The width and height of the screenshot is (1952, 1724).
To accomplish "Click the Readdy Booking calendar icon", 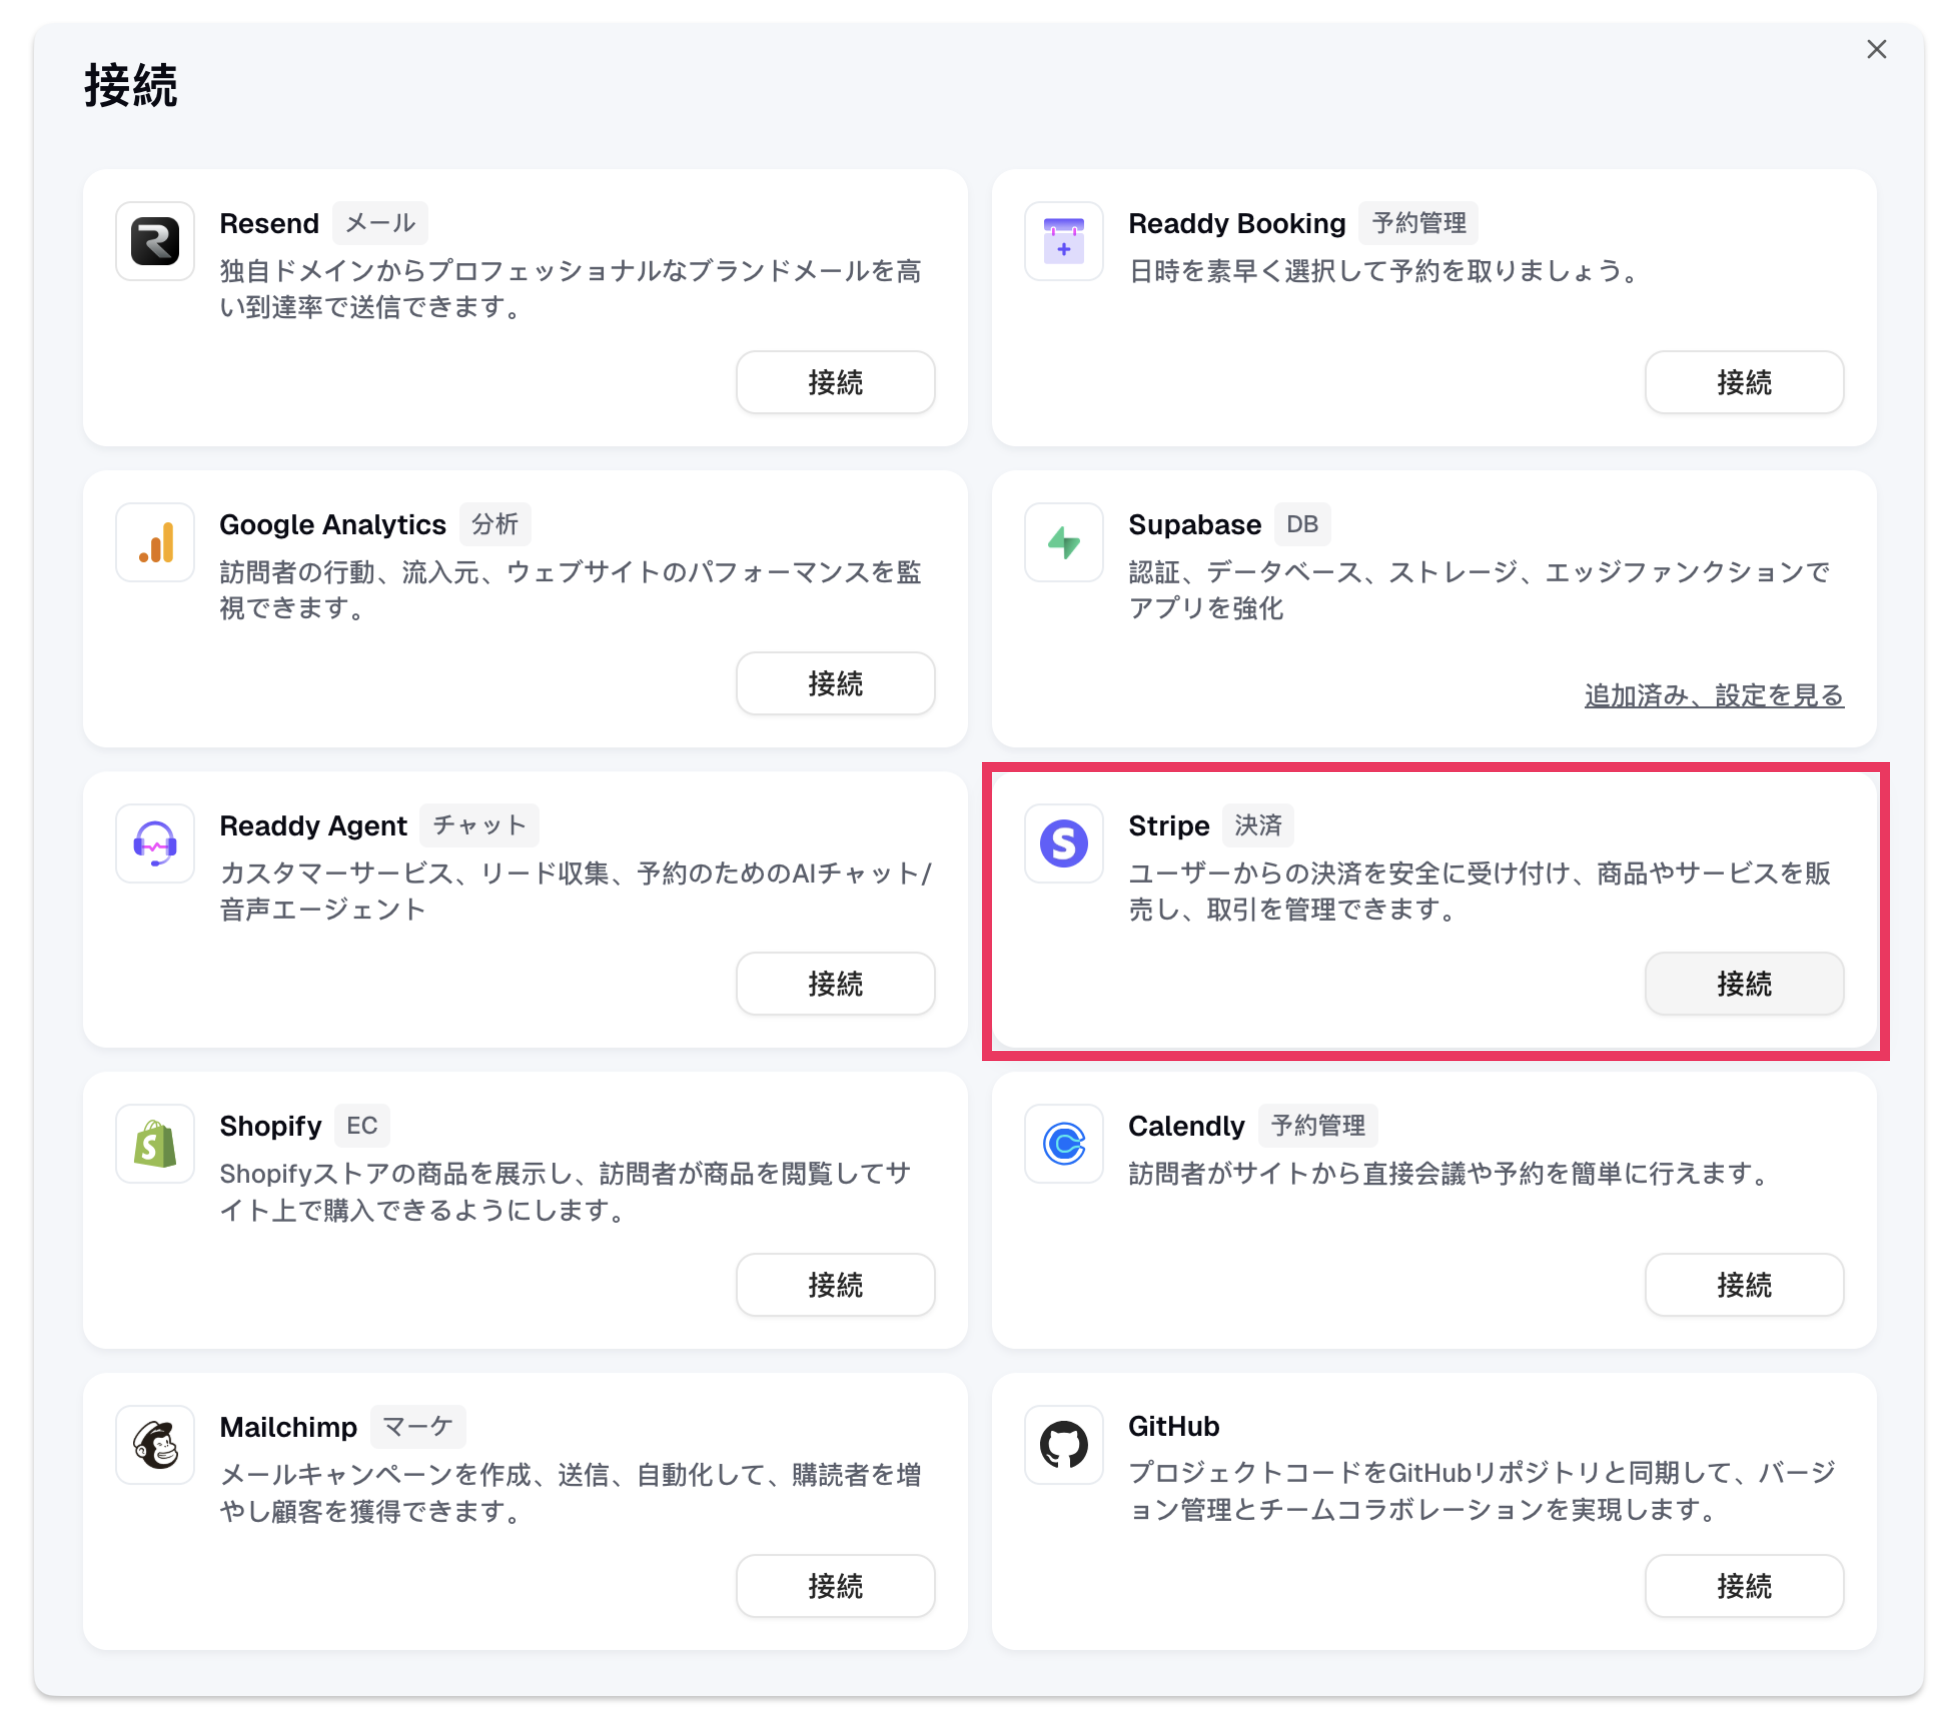I will 1064,241.
